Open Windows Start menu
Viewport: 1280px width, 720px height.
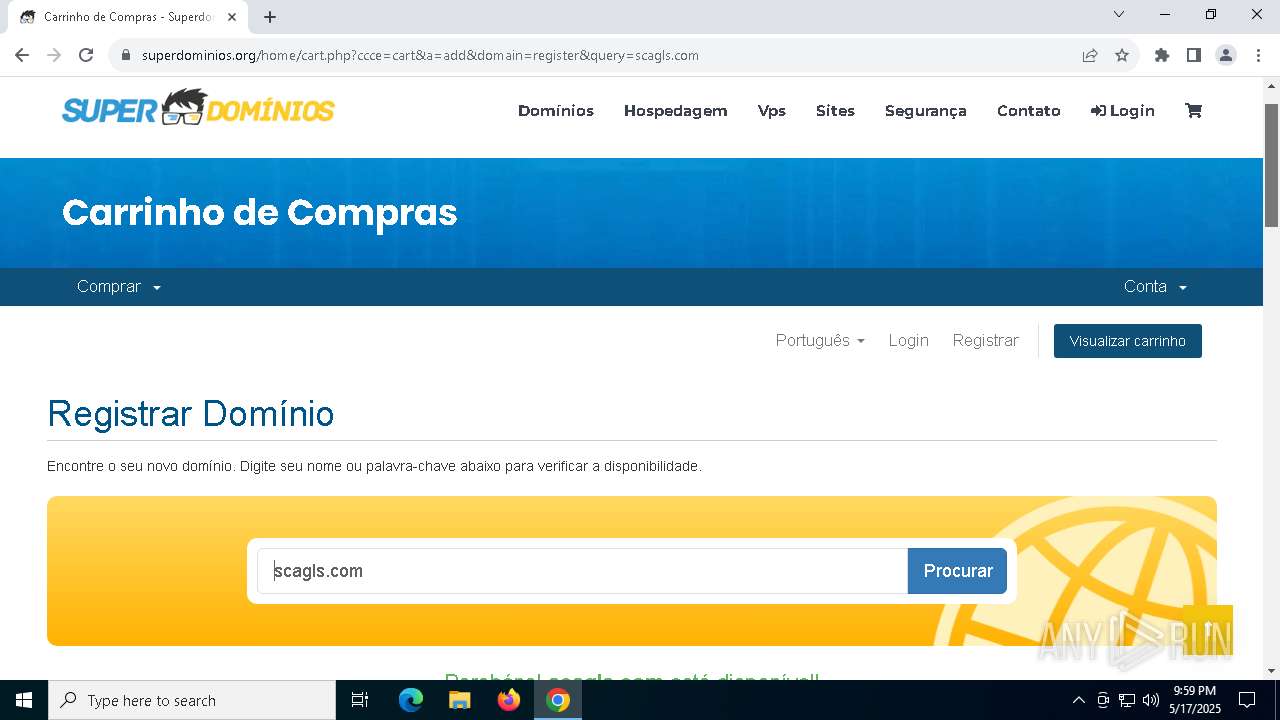[x=24, y=700]
